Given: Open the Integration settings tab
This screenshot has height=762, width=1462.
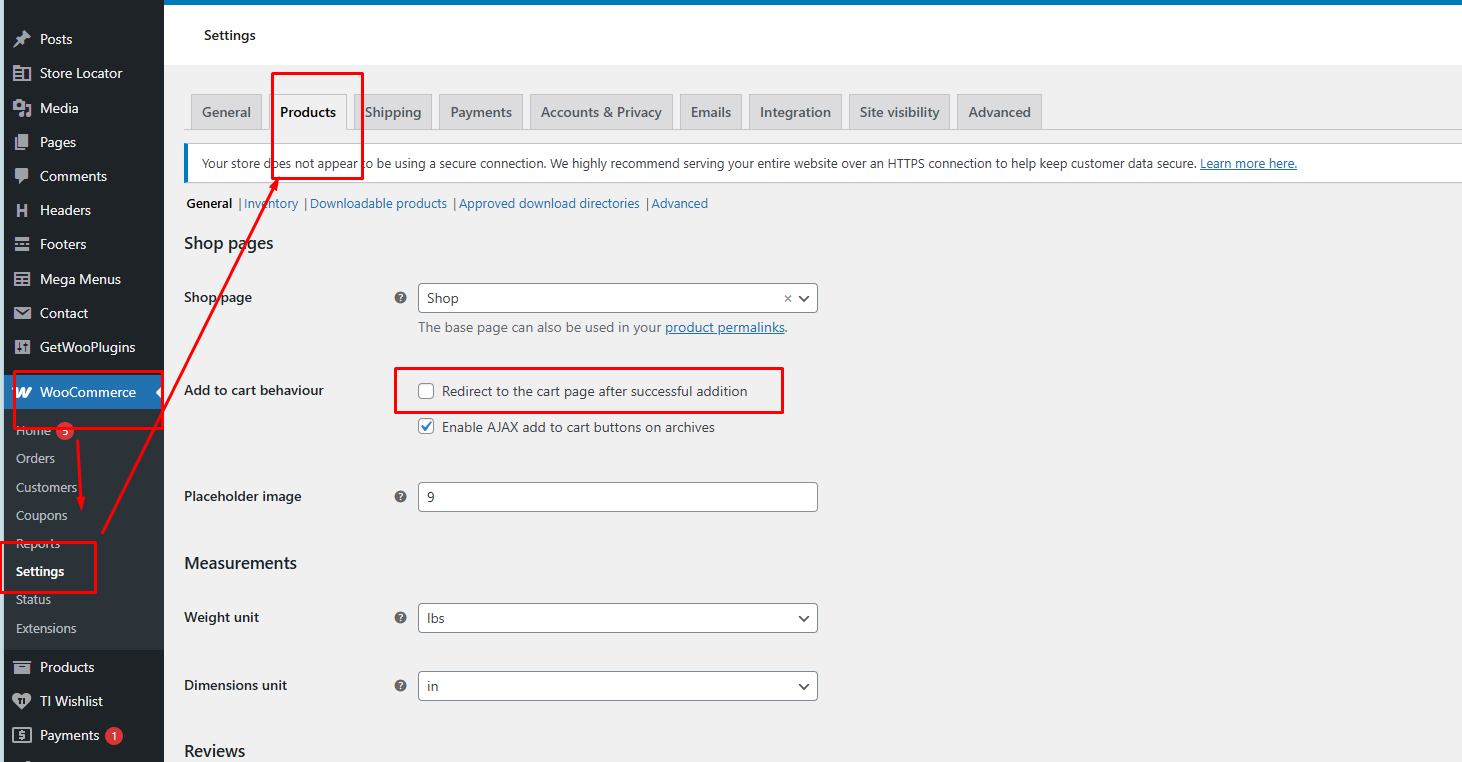Looking at the screenshot, I should pyautogui.click(x=795, y=112).
